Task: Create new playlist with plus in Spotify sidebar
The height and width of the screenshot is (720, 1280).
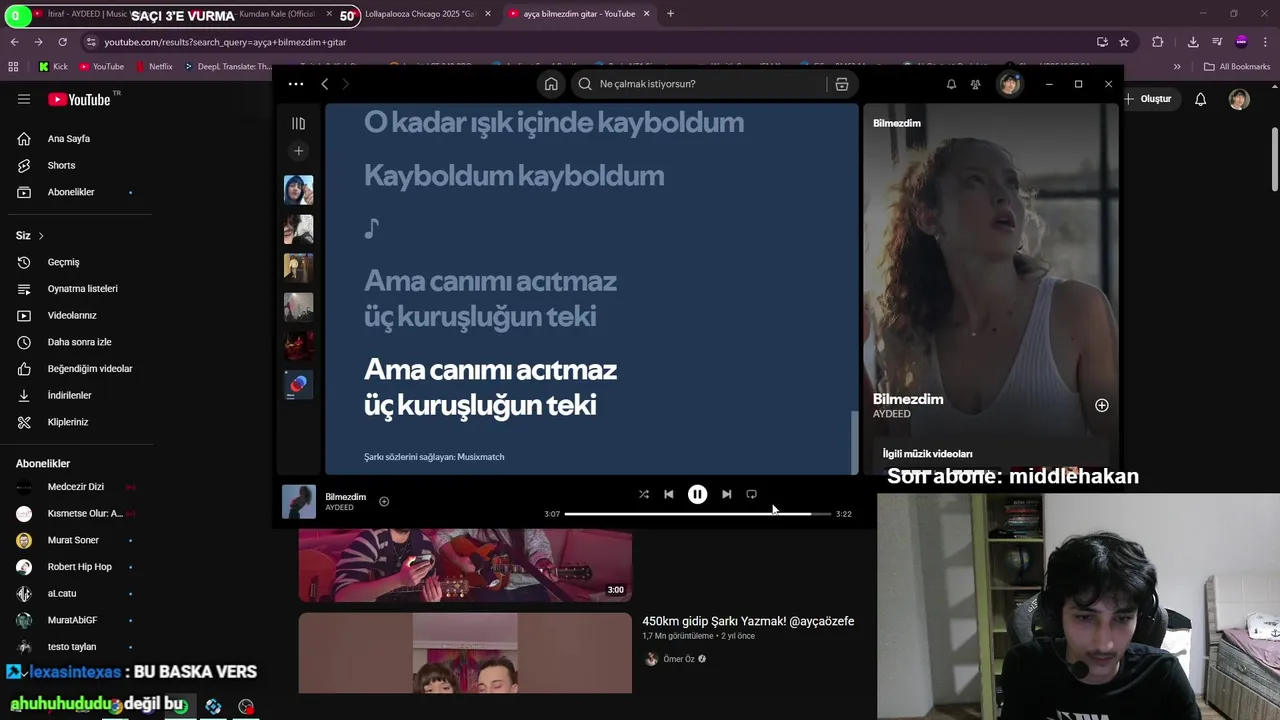Action: [298, 151]
